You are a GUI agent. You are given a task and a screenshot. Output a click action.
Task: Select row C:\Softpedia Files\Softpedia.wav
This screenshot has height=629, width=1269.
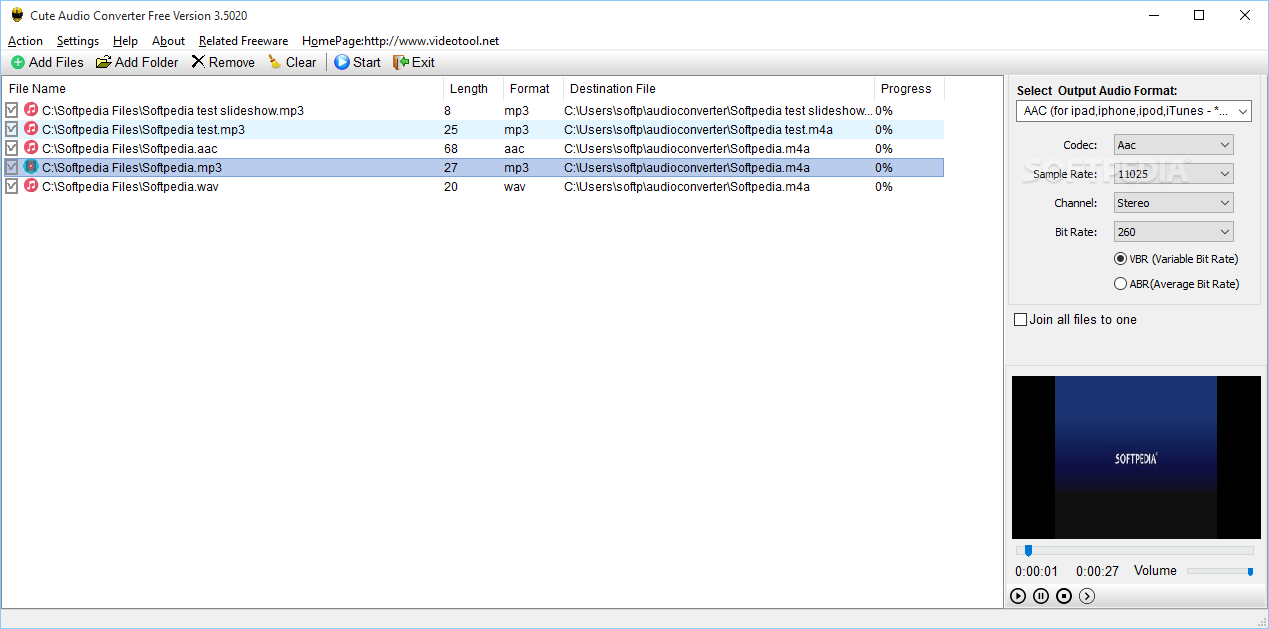(x=472, y=186)
